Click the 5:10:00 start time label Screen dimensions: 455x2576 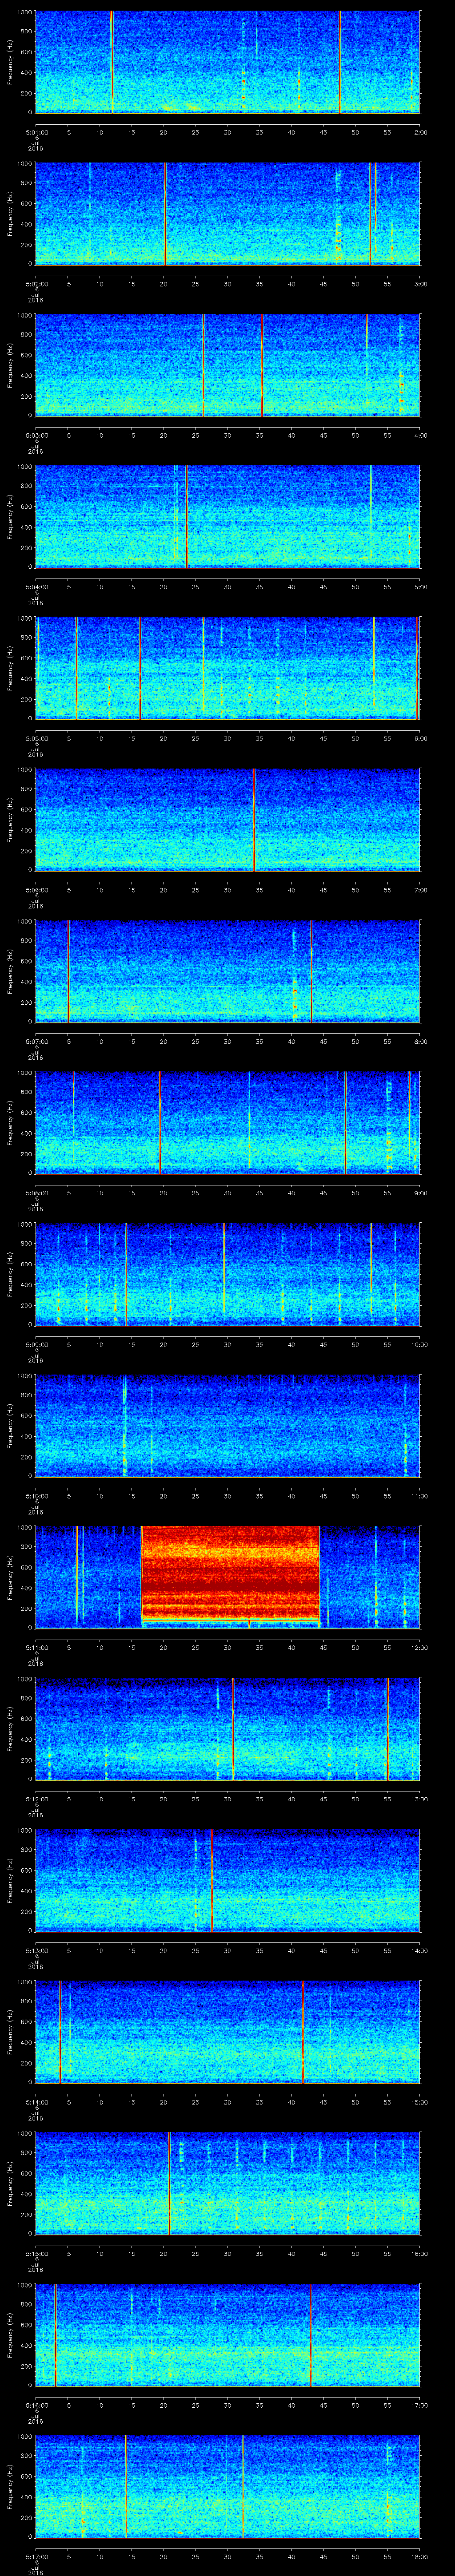coord(36,1496)
